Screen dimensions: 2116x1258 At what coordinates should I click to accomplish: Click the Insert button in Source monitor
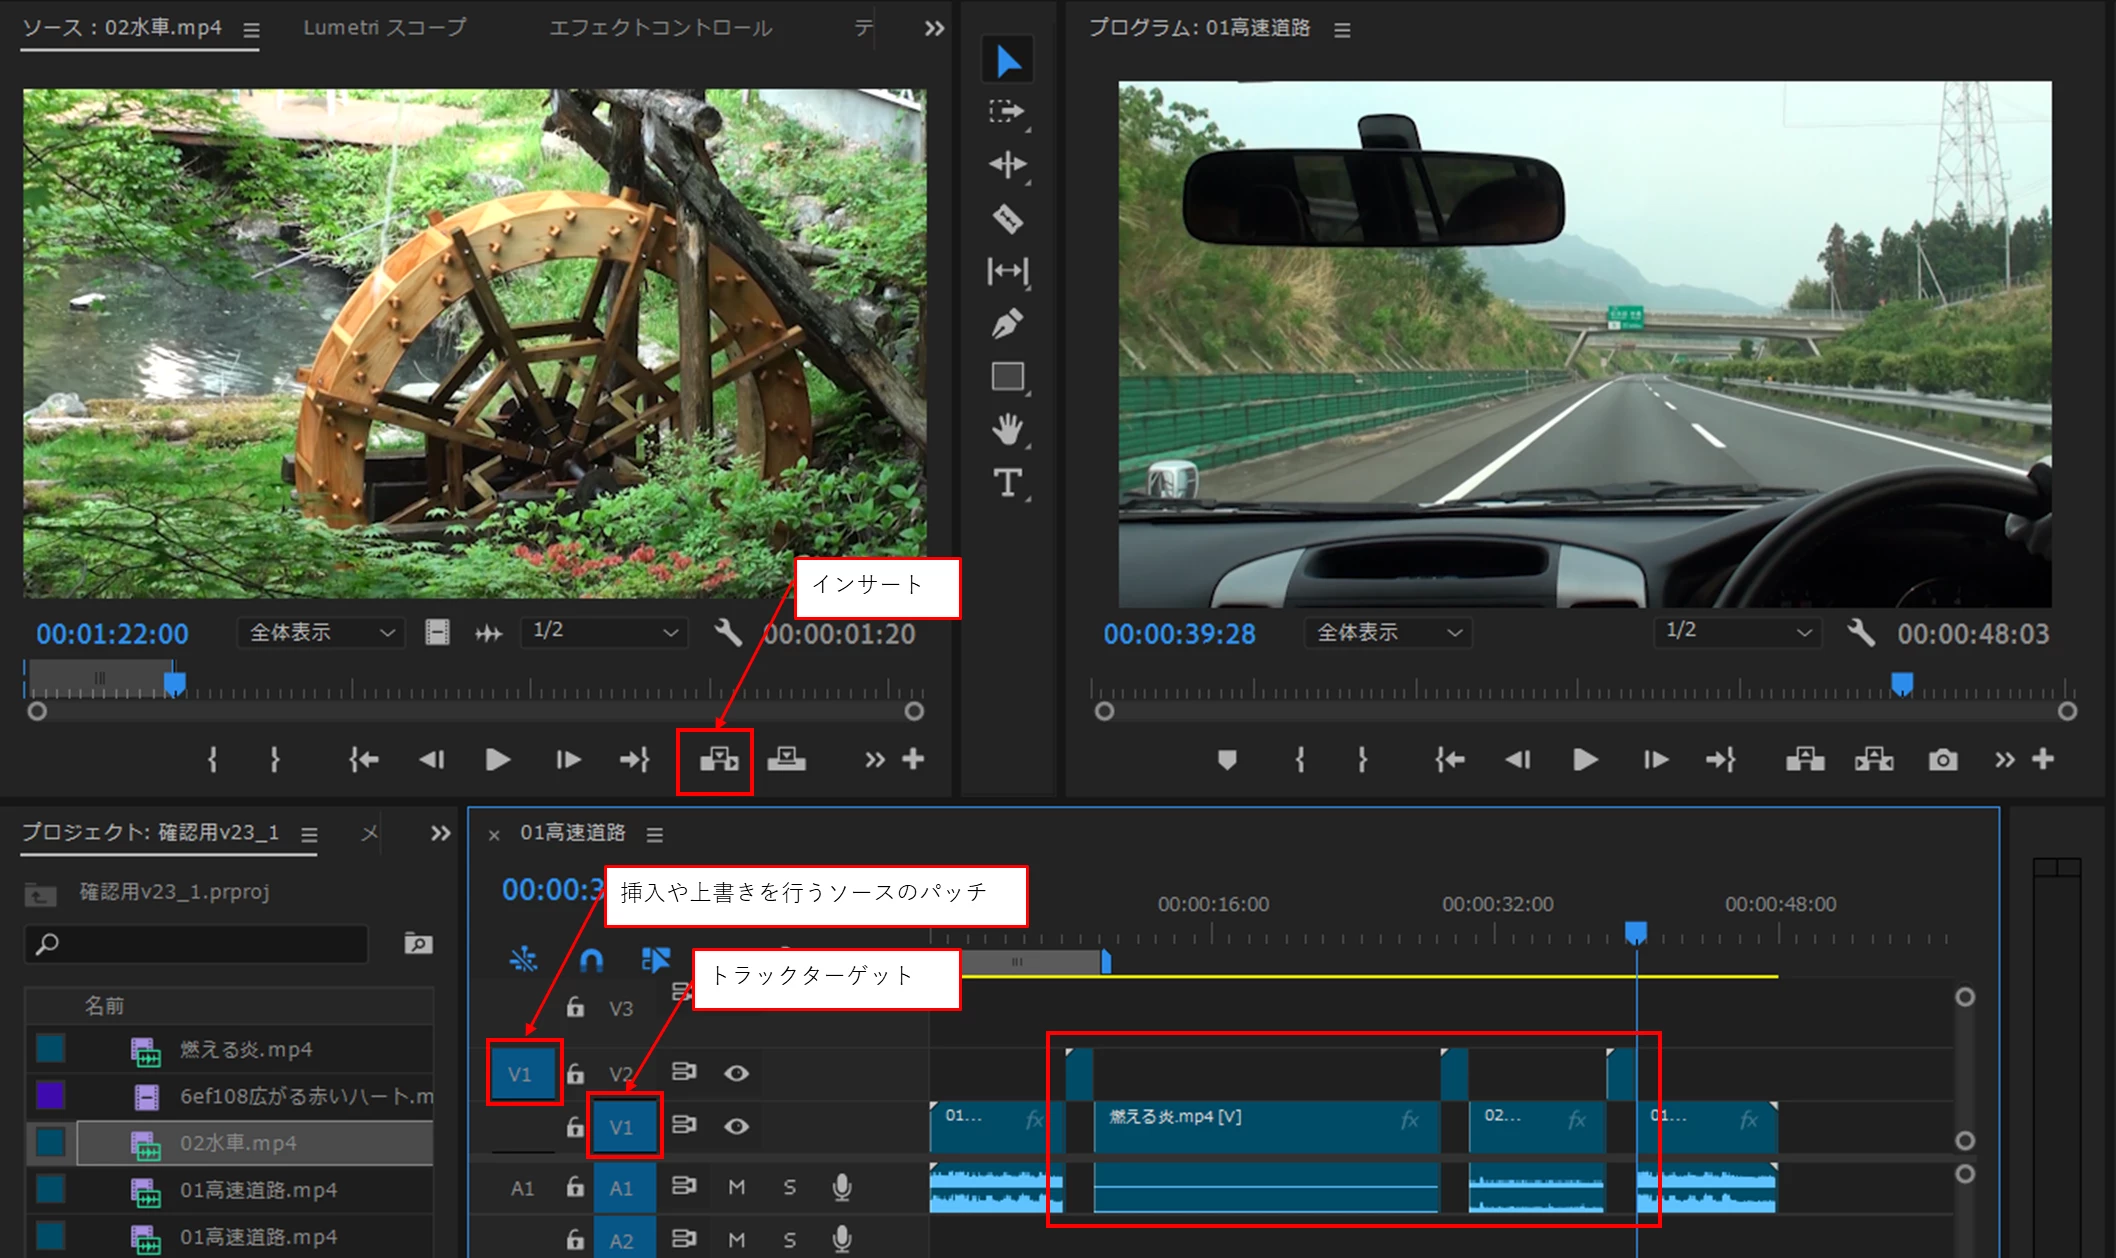[x=718, y=760]
